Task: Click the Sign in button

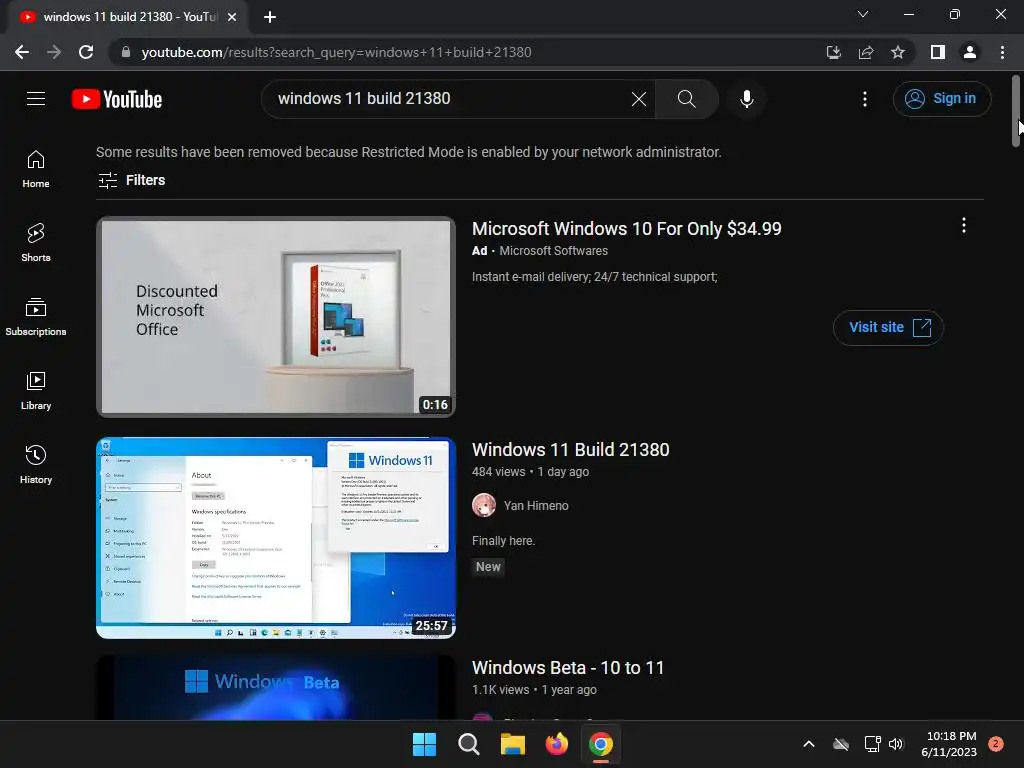Action: click(942, 99)
